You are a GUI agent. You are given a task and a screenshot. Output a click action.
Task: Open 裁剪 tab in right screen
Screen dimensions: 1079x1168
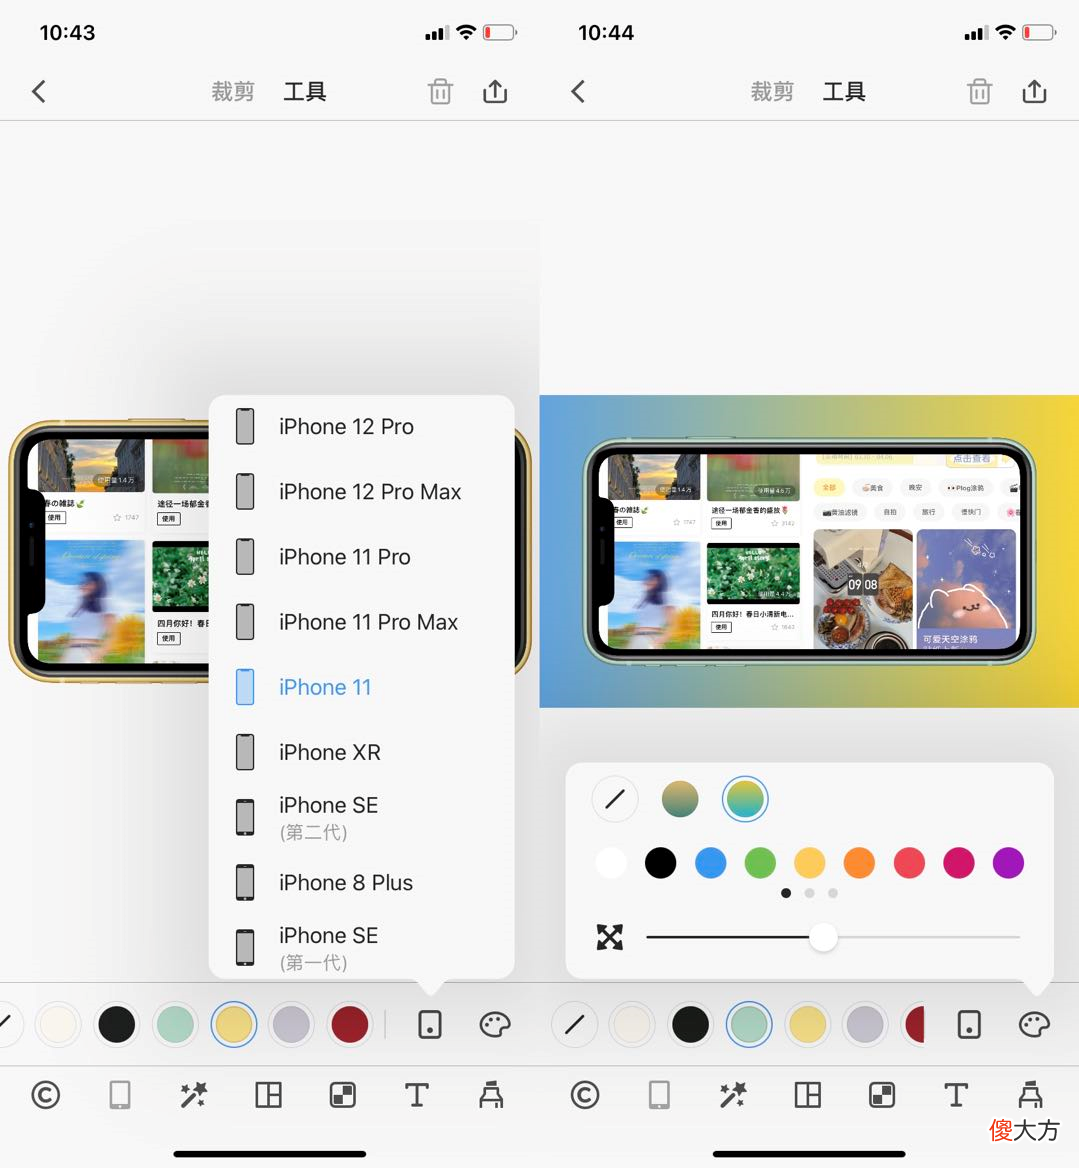772,92
